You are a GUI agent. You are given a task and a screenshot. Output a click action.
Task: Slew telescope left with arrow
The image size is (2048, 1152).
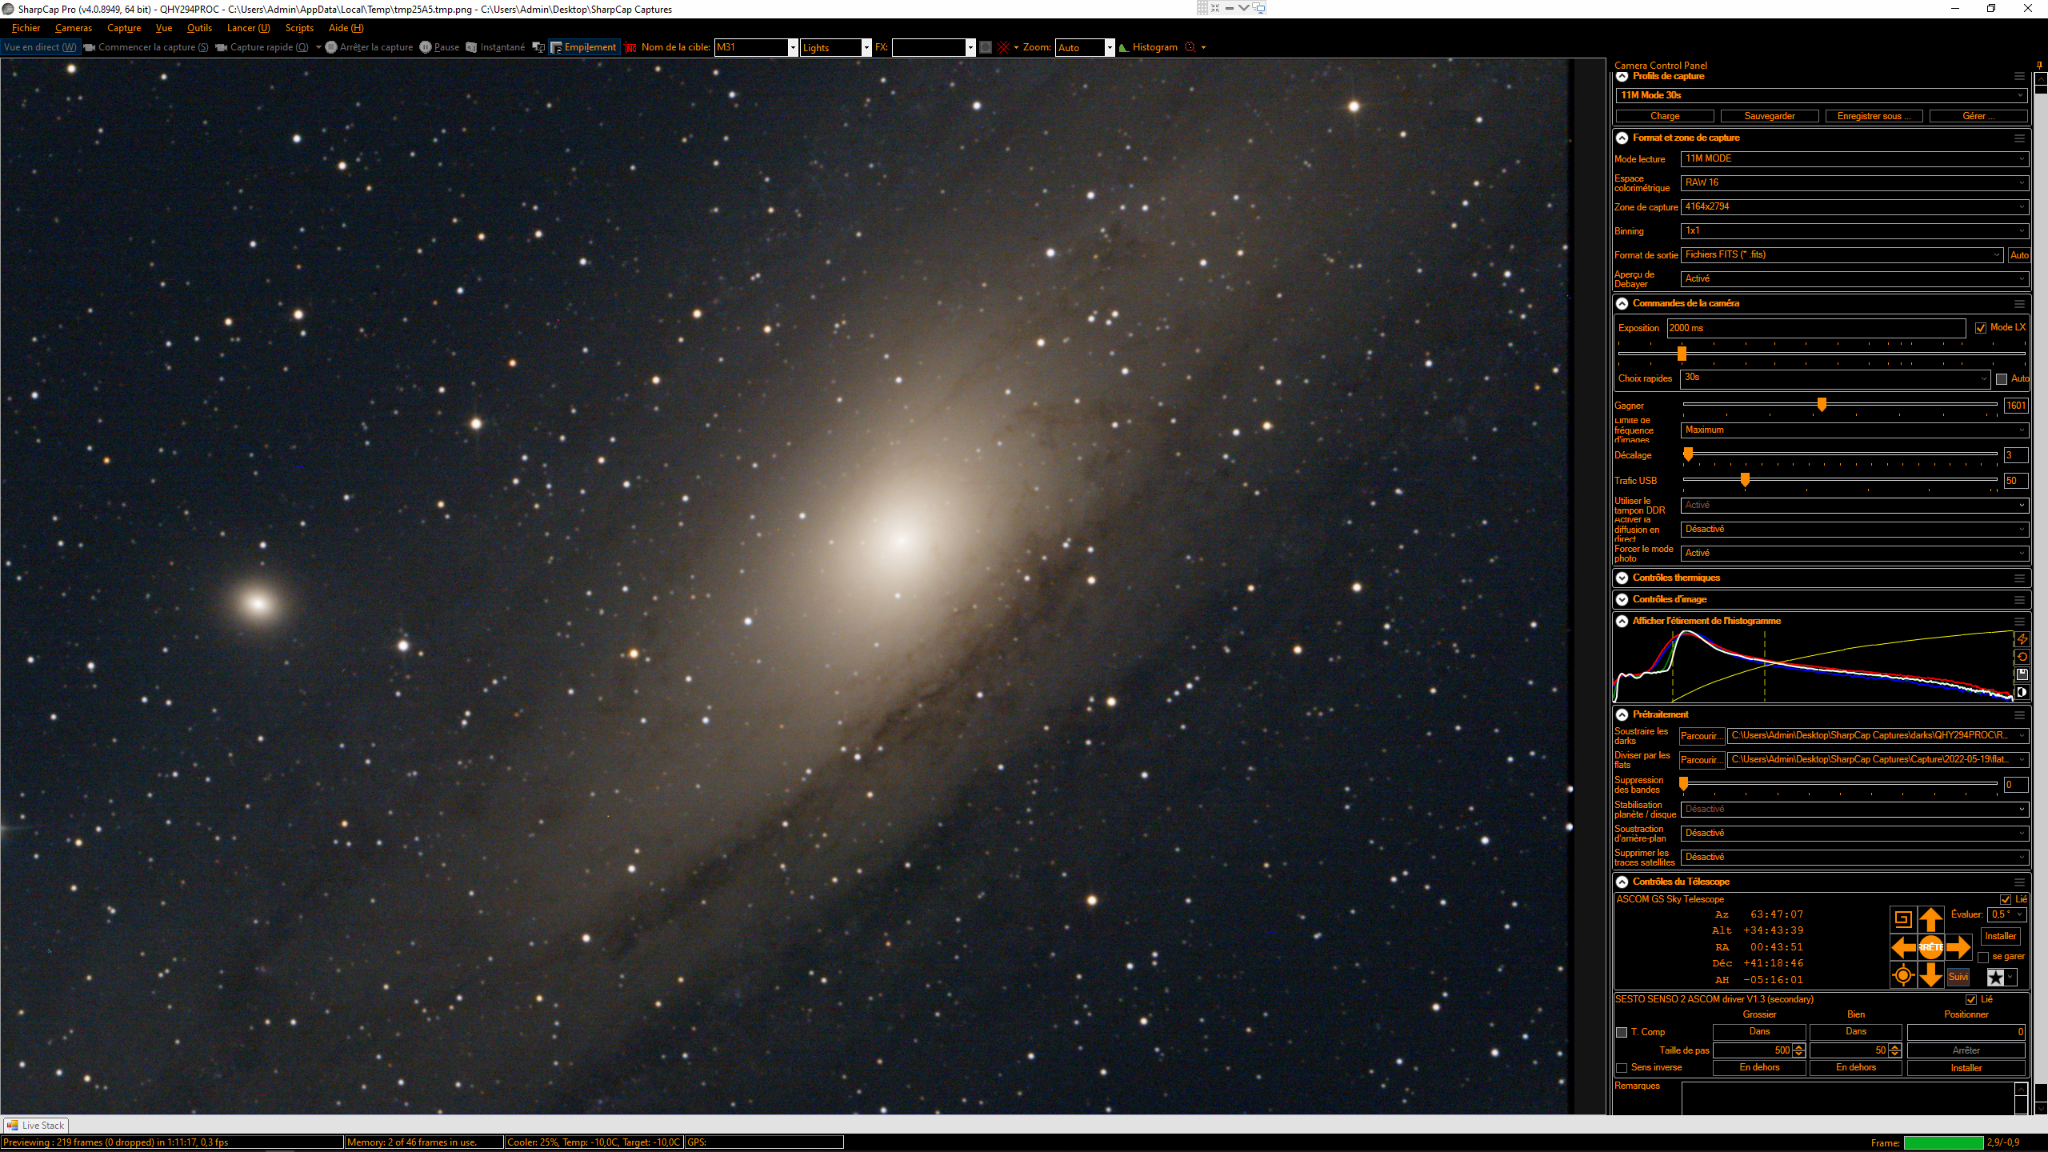click(x=1902, y=947)
